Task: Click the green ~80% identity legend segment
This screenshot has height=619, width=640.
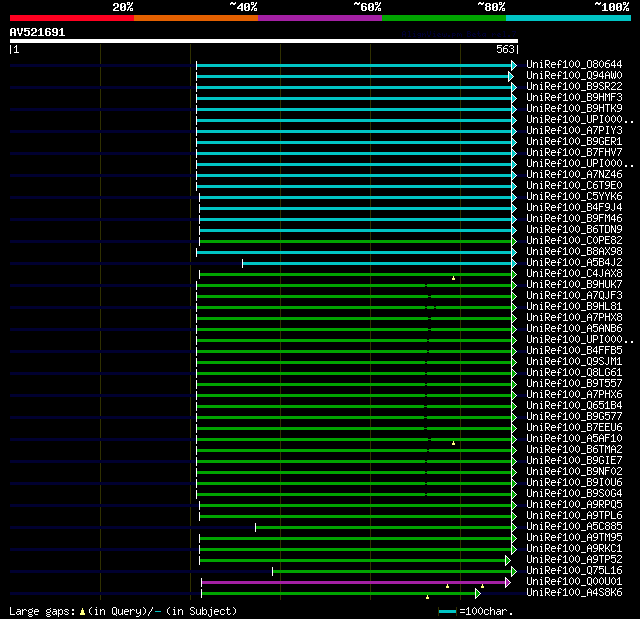Action: click(444, 18)
